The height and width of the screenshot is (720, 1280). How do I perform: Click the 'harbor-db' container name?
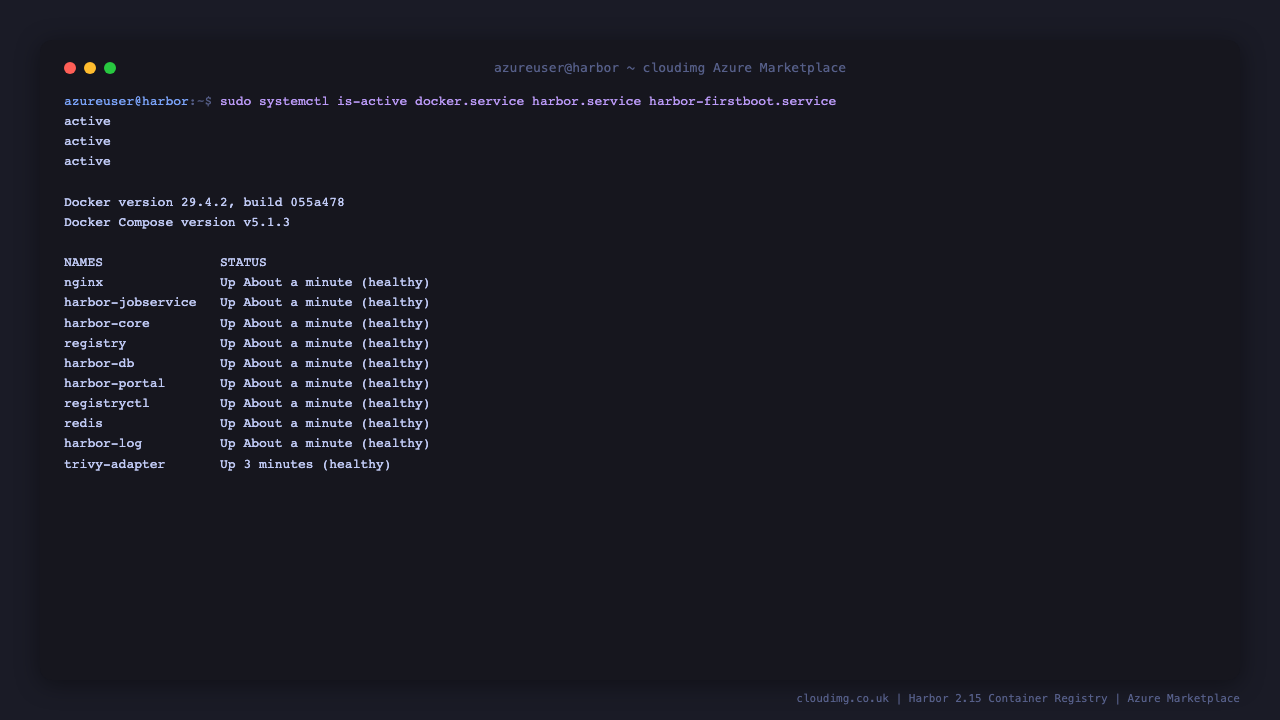(x=99, y=363)
